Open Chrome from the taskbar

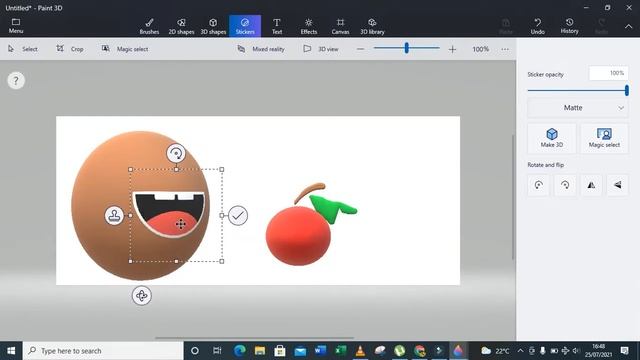pos(420,351)
